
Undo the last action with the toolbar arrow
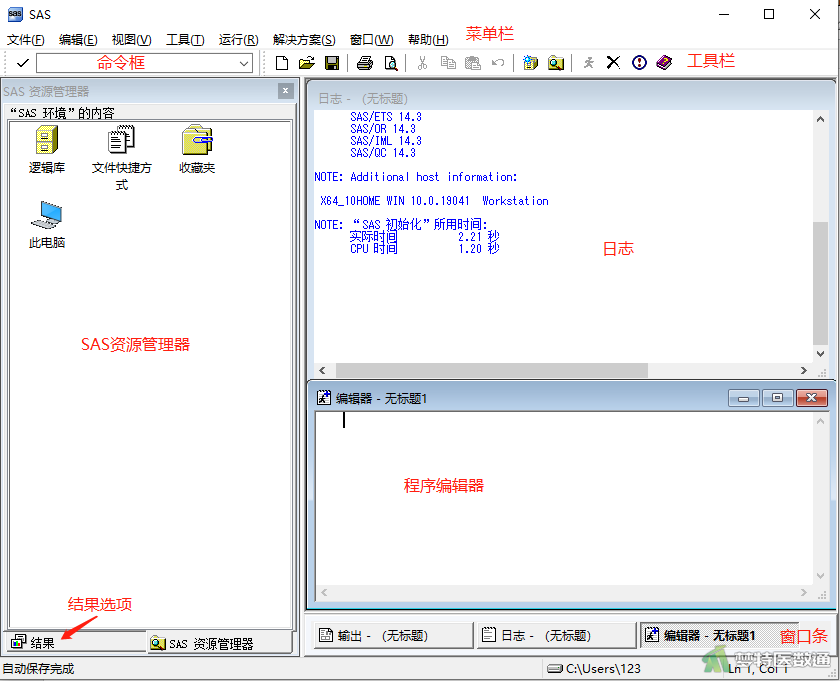tap(498, 63)
